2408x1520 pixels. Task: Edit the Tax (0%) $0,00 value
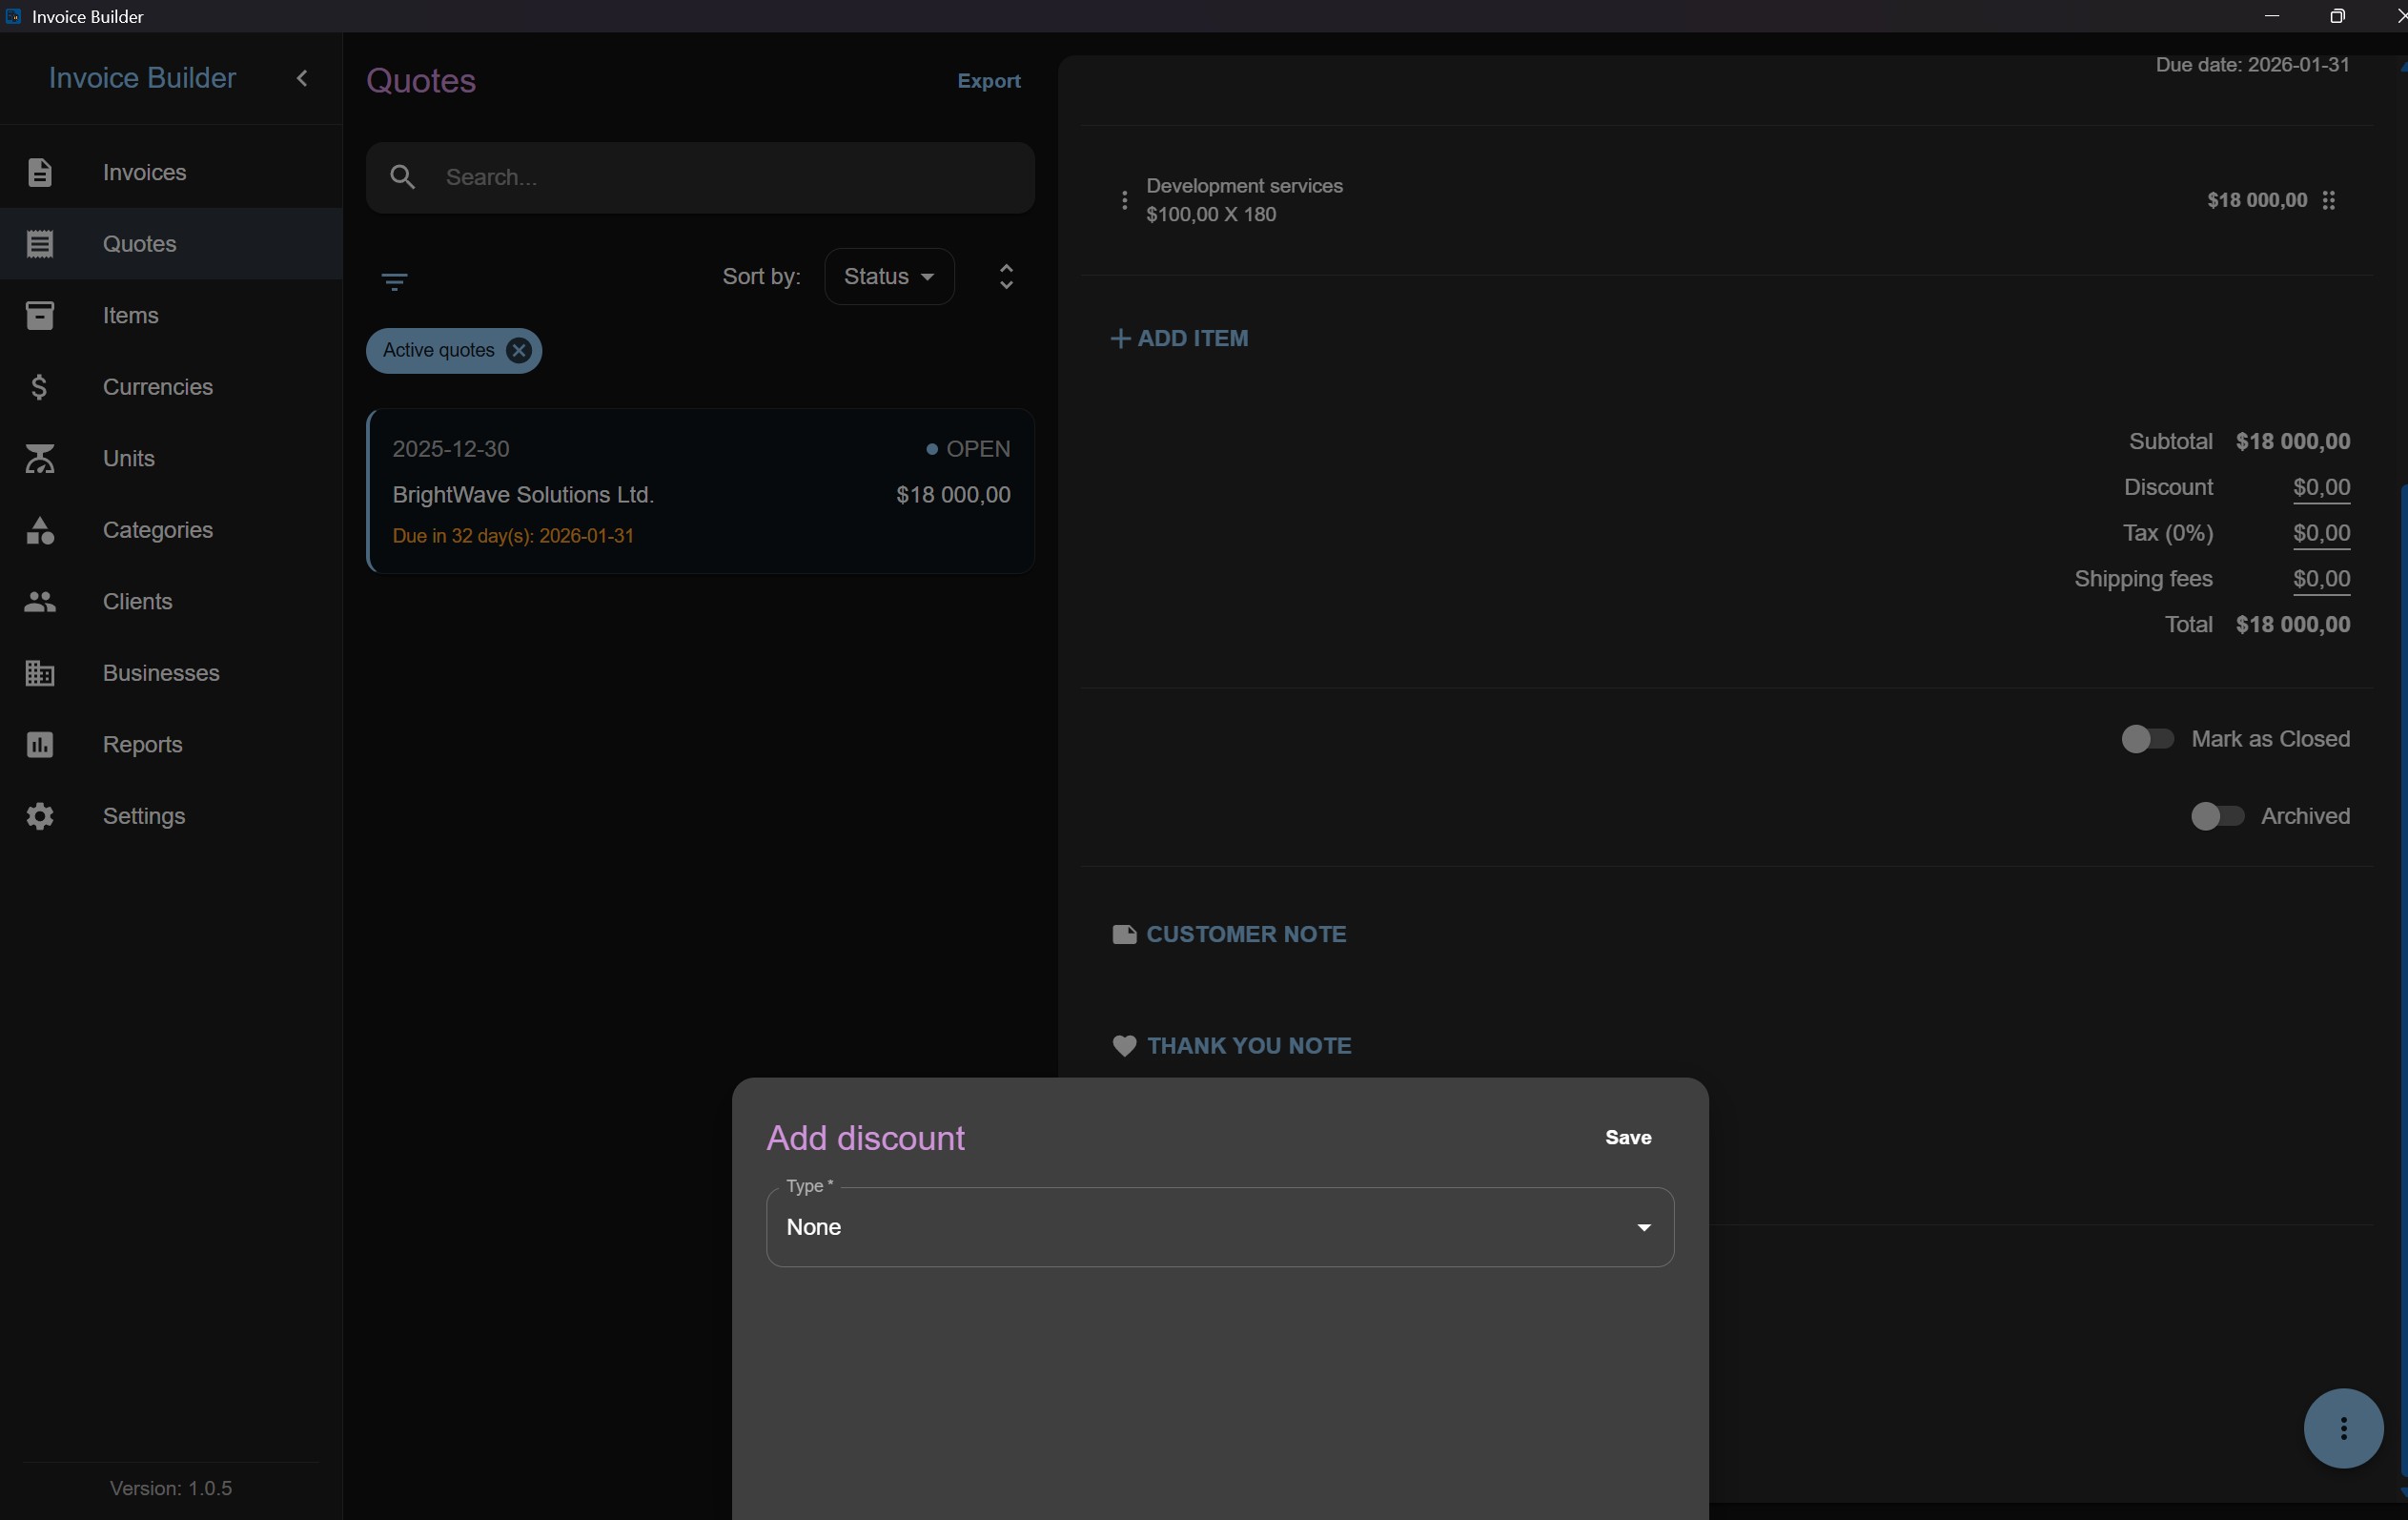pos(2320,534)
